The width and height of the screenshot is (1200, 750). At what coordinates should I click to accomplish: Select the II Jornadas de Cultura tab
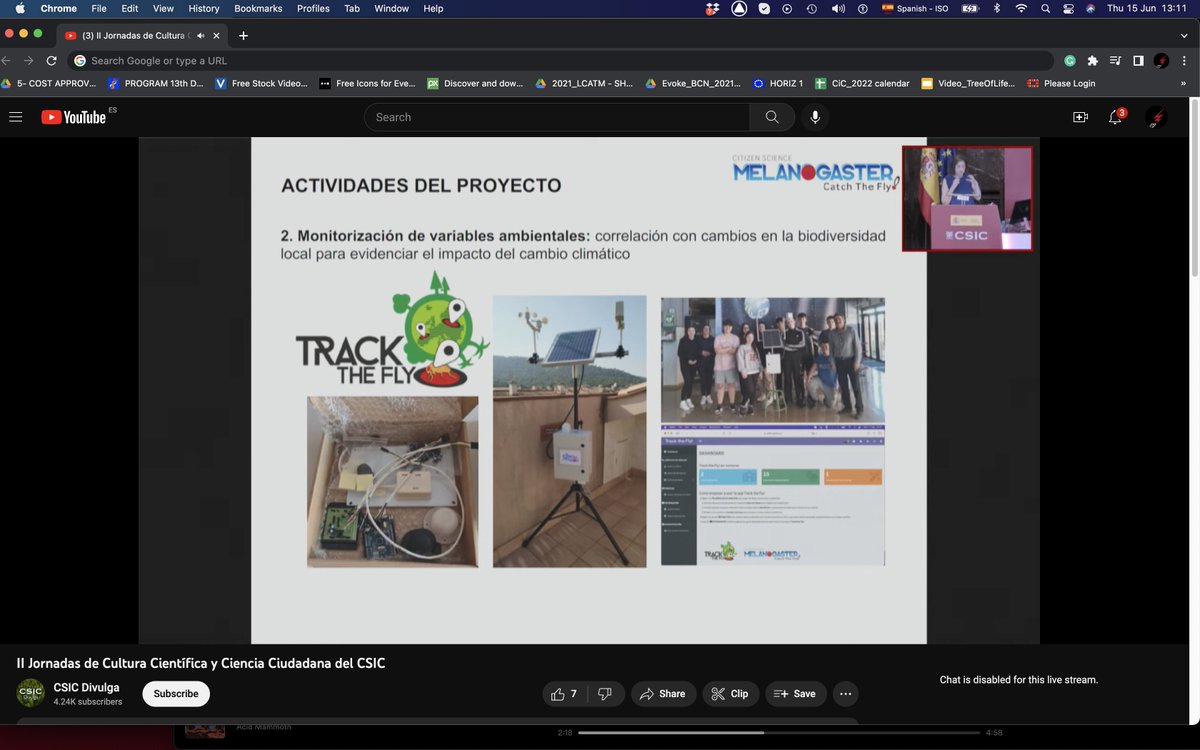coord(143,35)
